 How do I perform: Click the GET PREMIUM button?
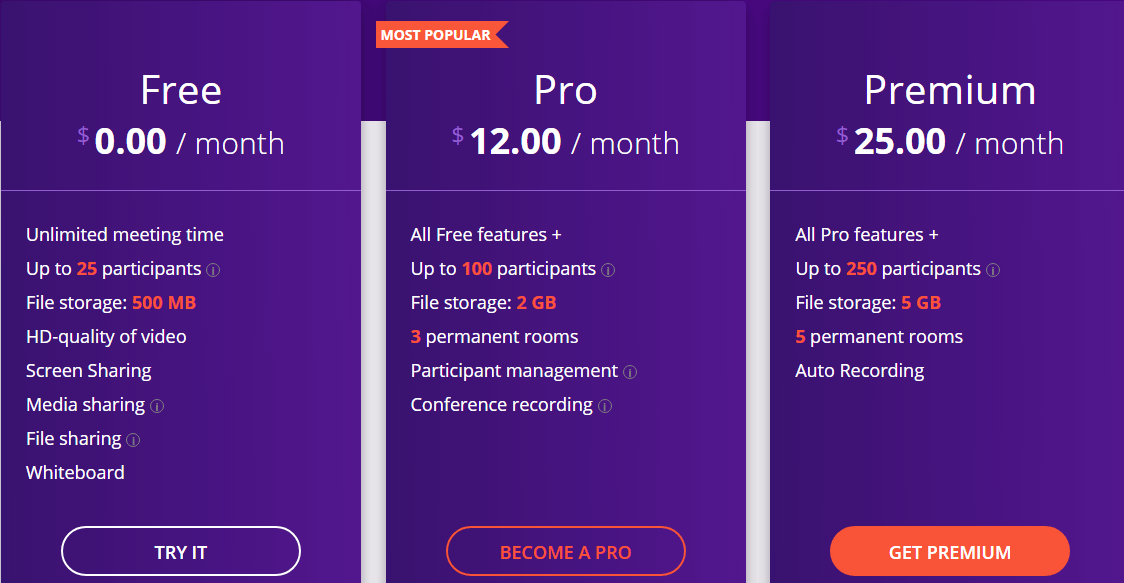click(x=950, y=551)
